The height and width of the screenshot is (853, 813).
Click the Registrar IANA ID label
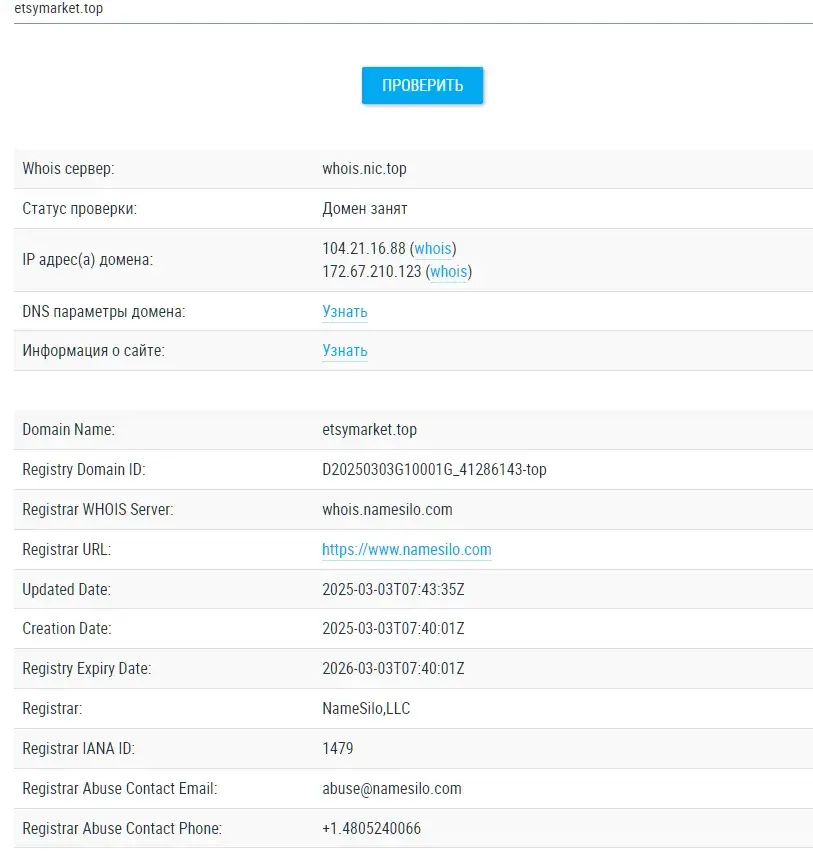[x=78, y=749]
